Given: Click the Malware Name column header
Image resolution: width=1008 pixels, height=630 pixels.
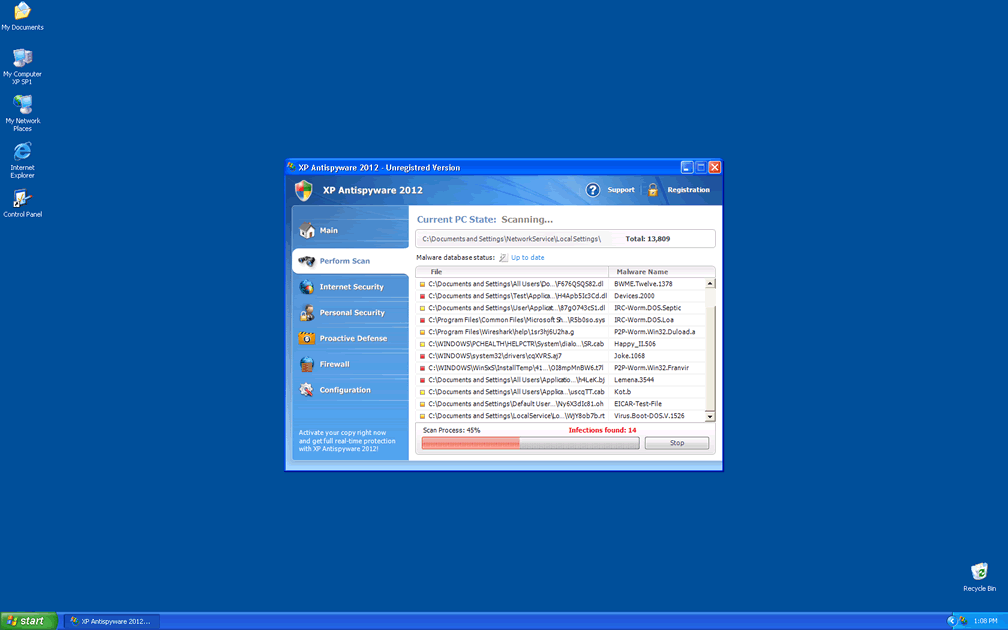Looking at the screenshot, I should click(645, 272).
